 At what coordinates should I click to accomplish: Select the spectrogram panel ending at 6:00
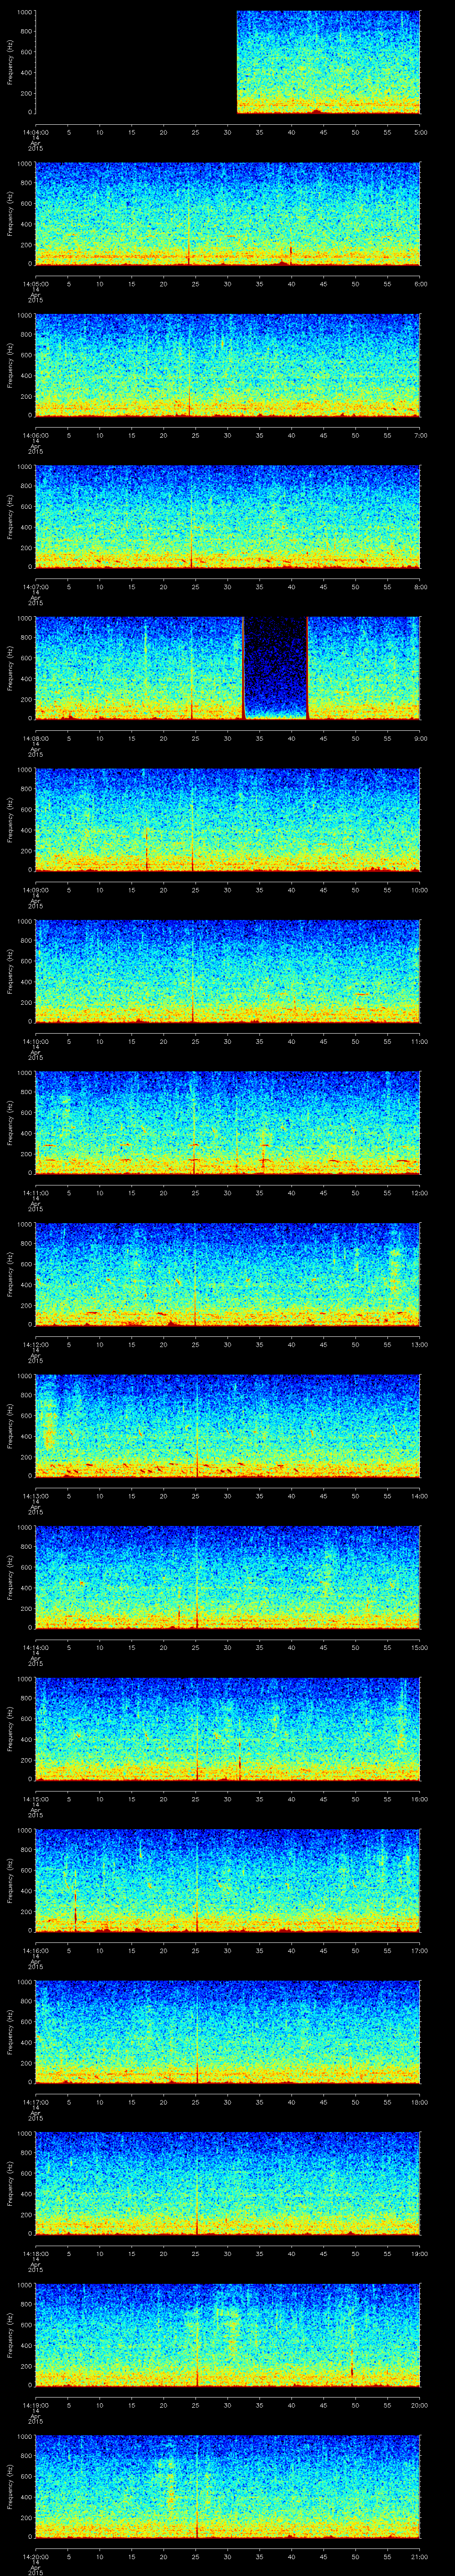228,214
